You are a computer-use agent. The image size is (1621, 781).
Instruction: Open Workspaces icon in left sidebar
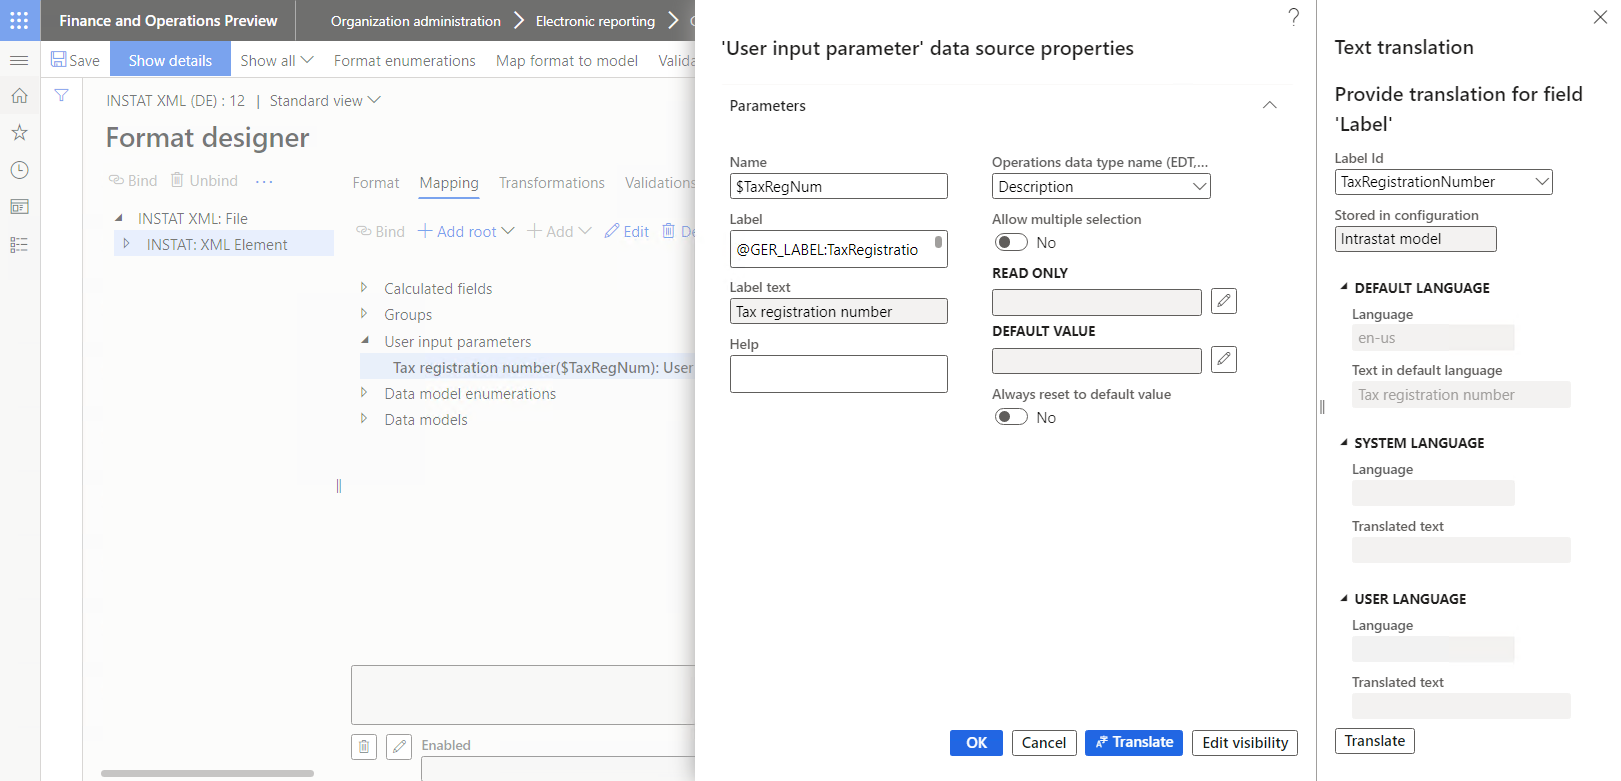pyautogui.click(x=19, y=207)
